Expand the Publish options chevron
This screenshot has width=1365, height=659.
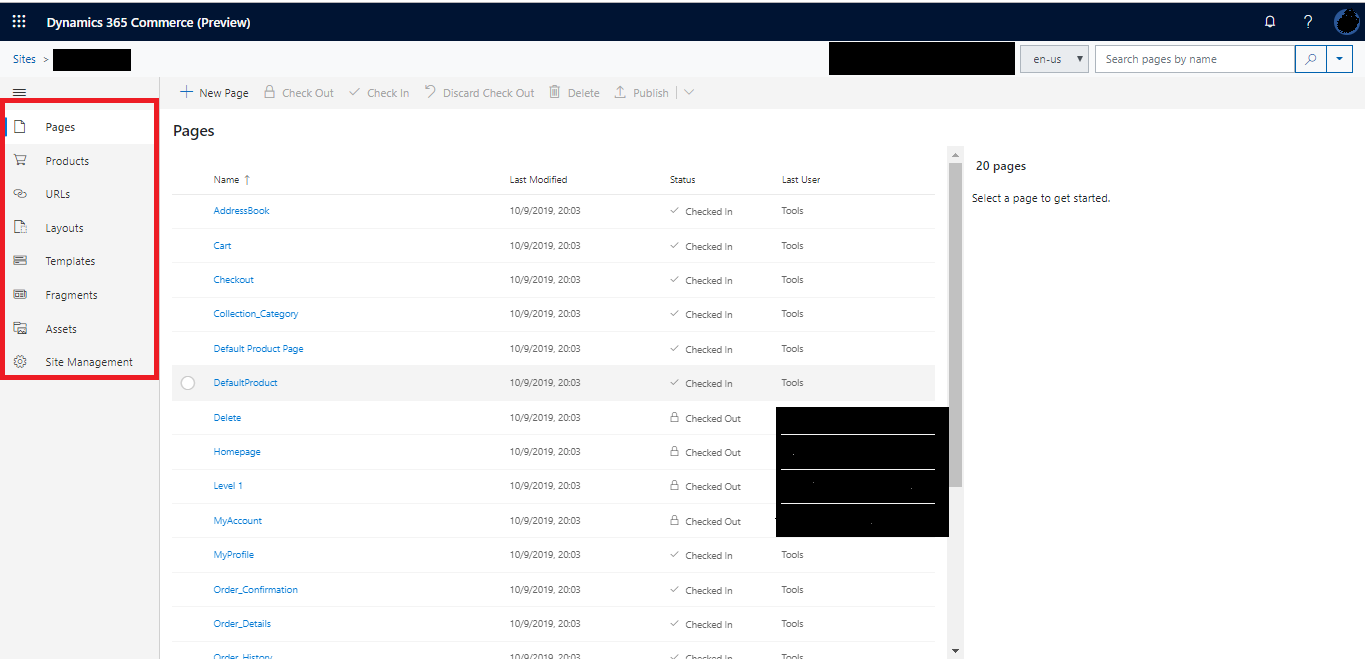pos(689,93)
